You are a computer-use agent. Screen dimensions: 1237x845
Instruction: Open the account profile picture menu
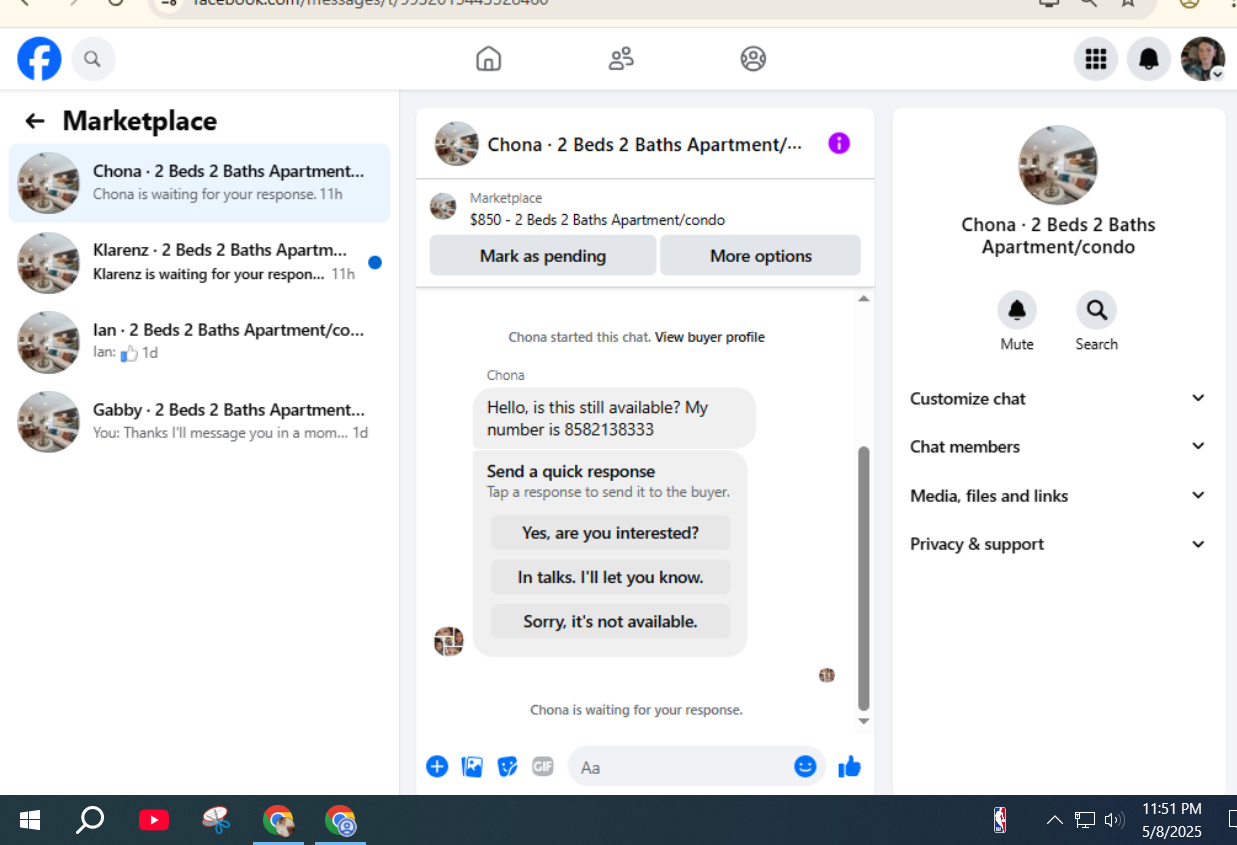[1203, 59]
